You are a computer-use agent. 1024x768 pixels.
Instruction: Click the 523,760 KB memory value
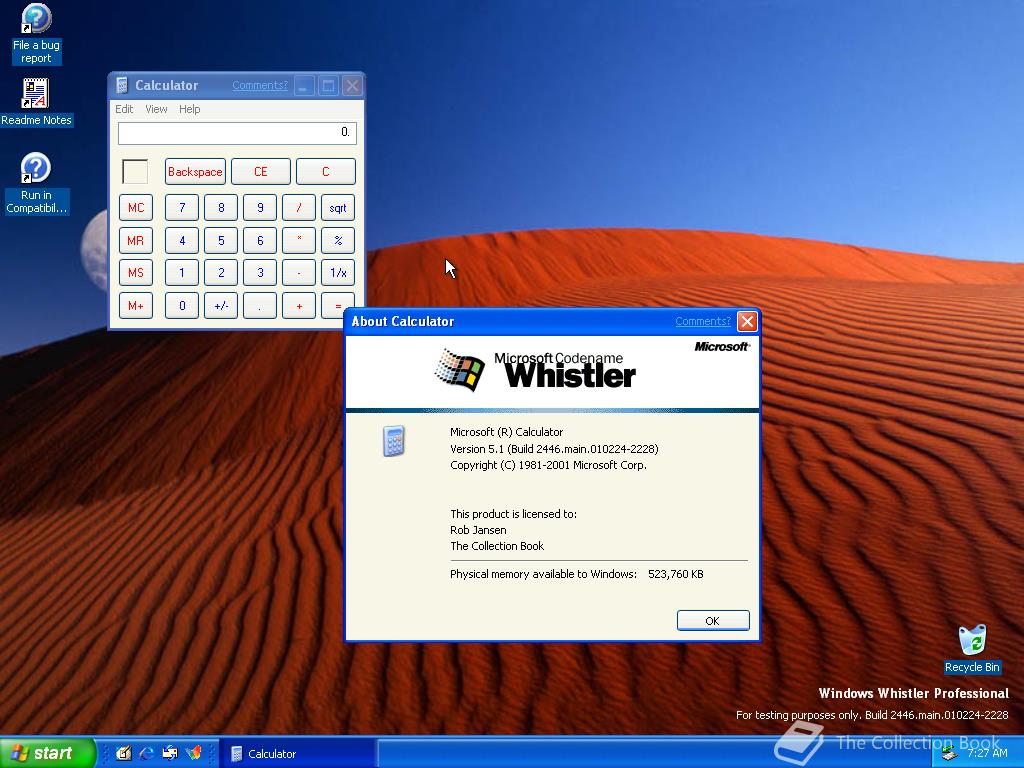coord(675,574)
